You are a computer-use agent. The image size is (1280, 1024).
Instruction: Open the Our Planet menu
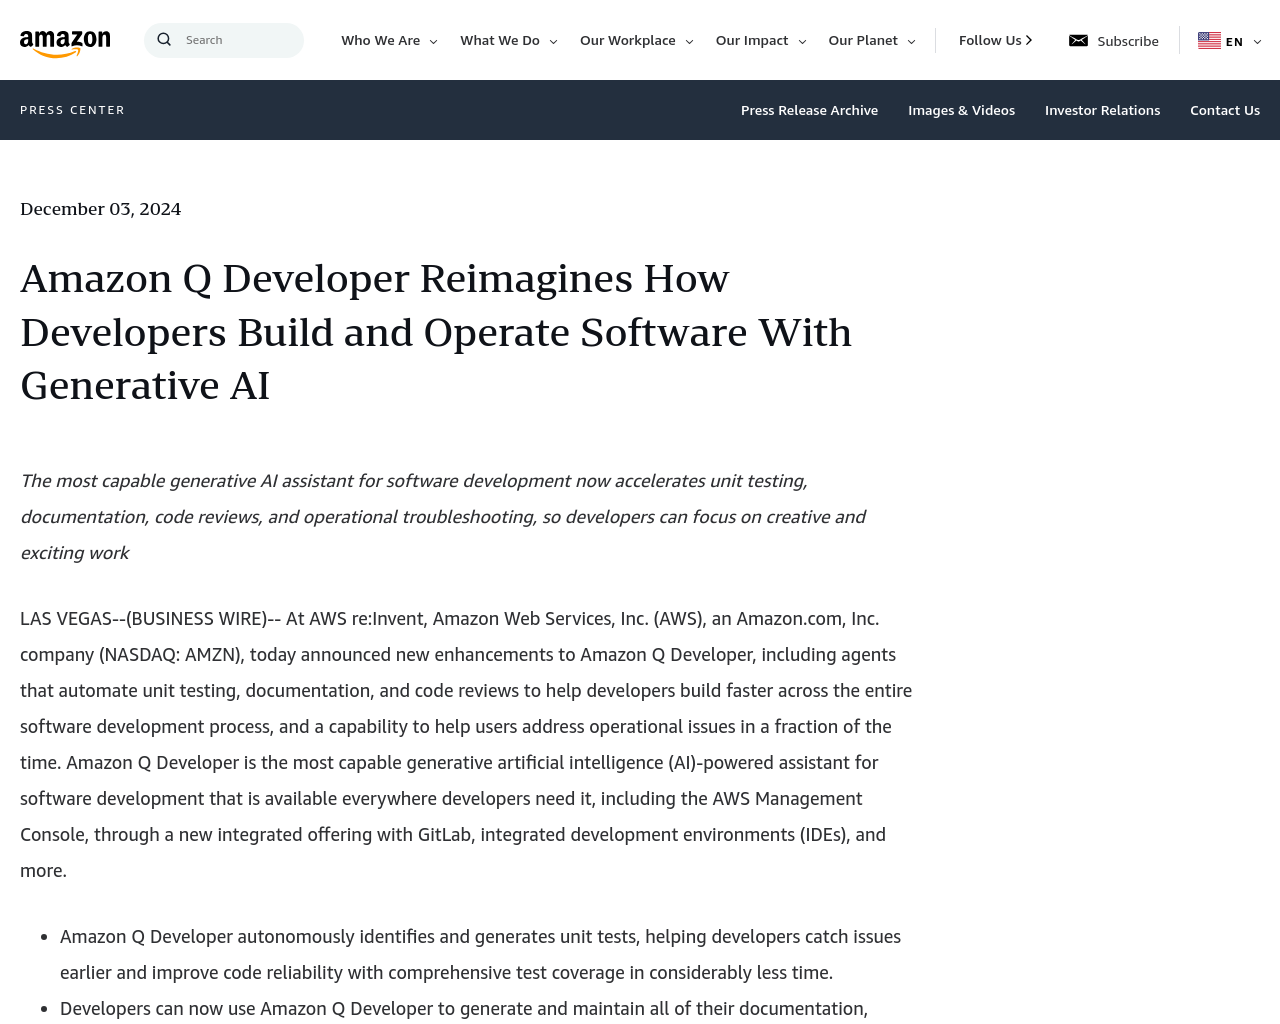[x=862, y=40]
